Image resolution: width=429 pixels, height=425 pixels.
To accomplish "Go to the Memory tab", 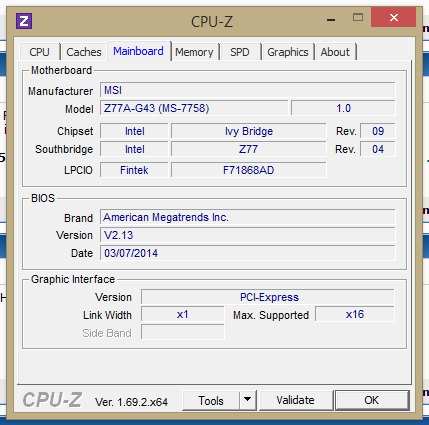I will pyautogui.click(x=194, y=52).
